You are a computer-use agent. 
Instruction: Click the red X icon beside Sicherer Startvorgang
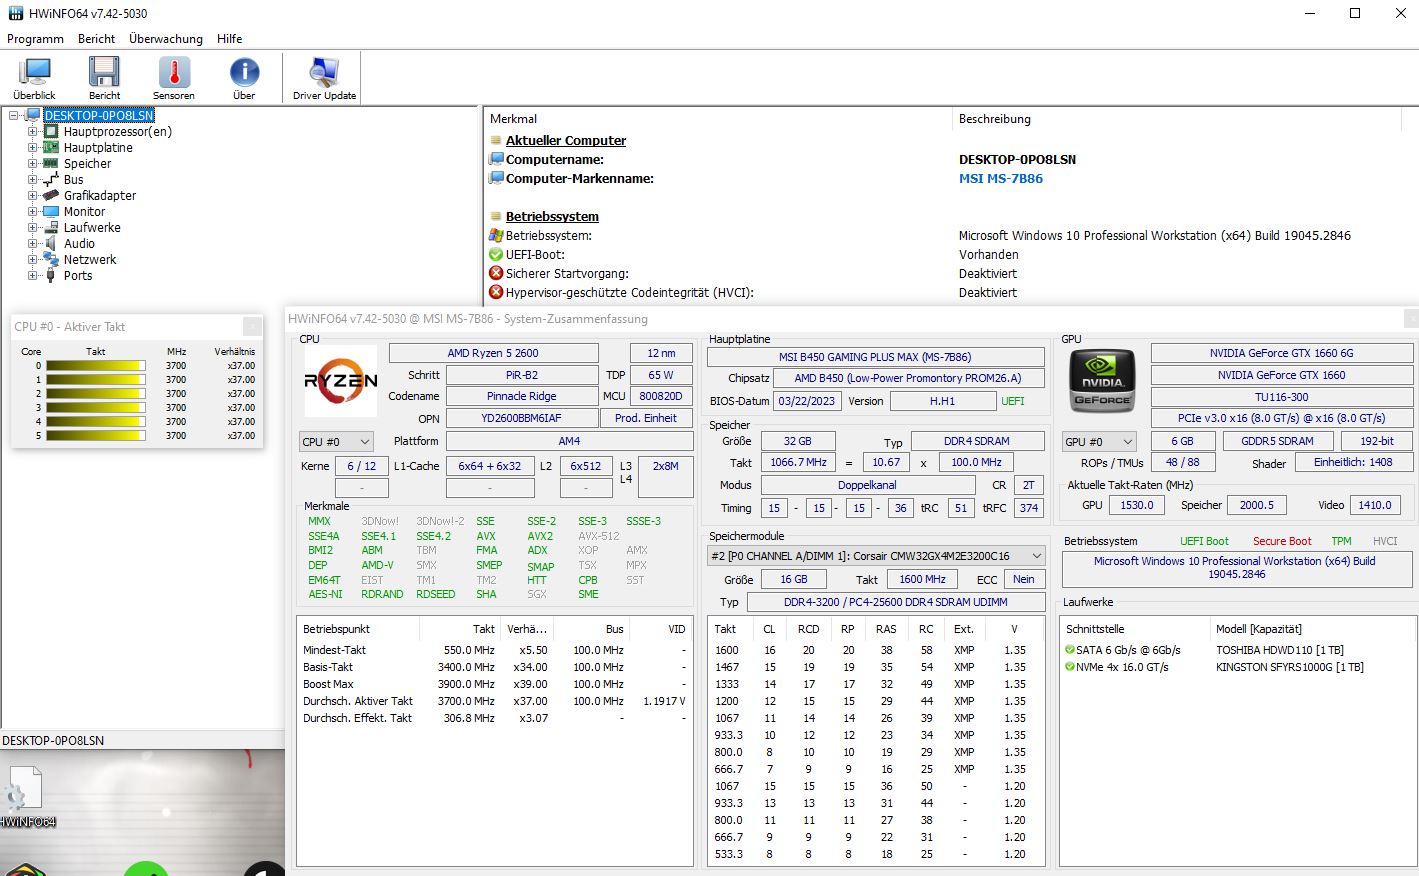click(496, 273)
